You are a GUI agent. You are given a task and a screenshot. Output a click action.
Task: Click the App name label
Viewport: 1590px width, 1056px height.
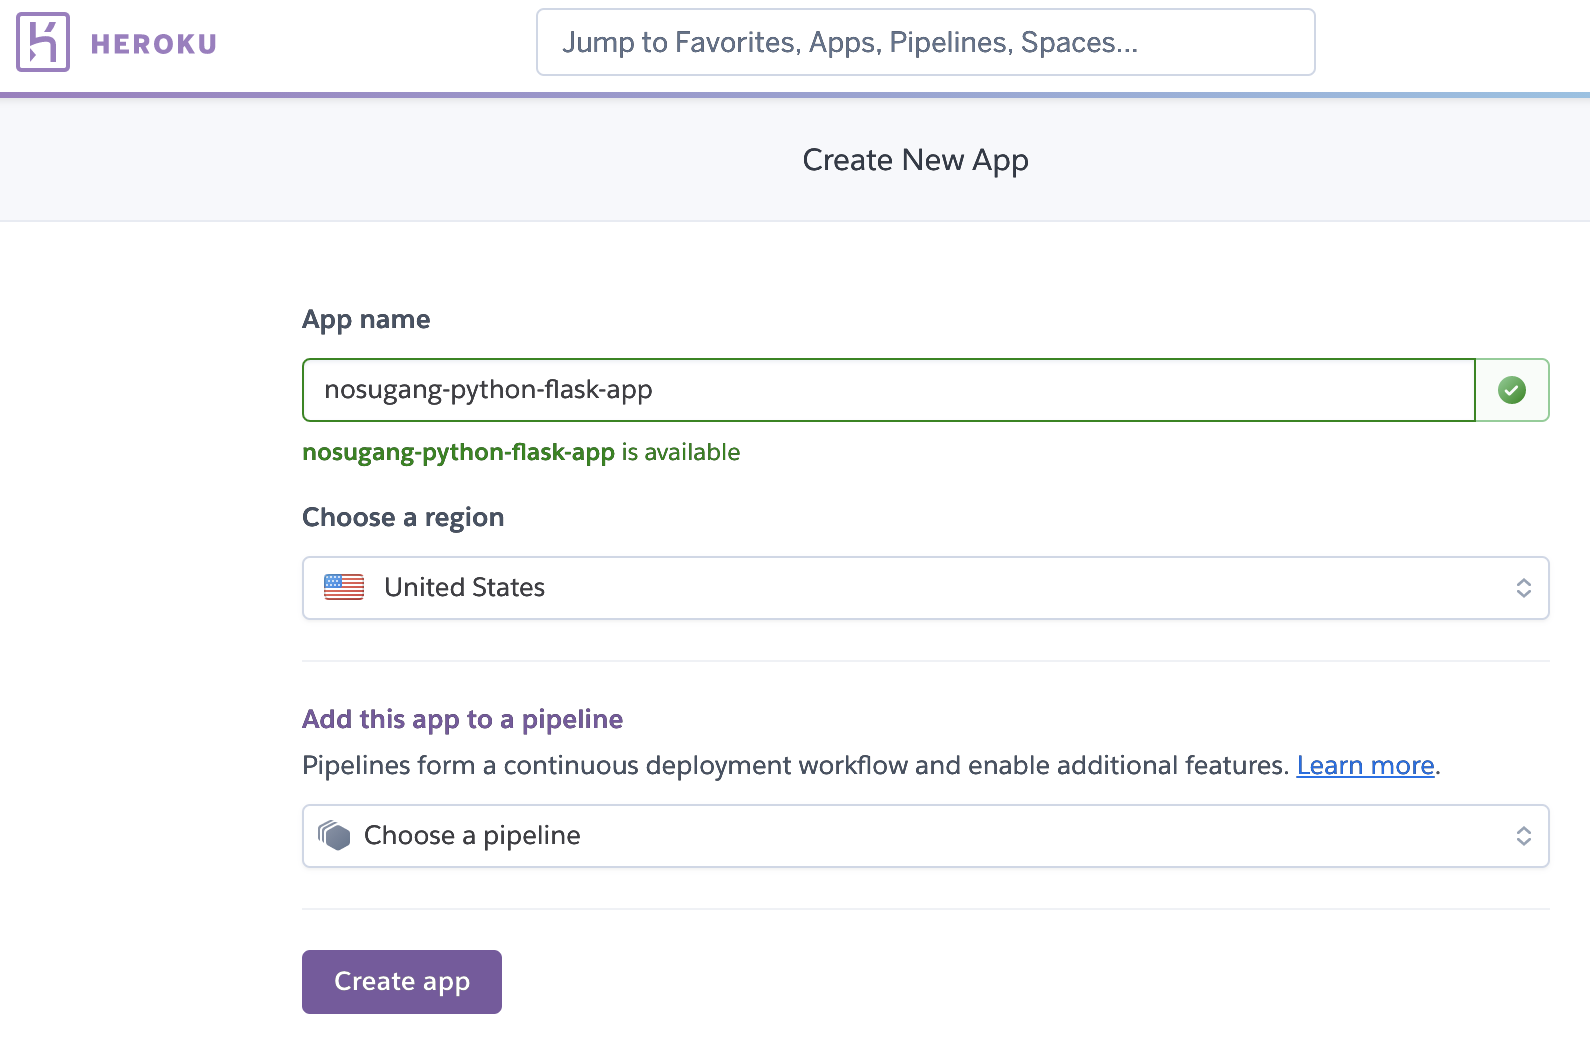click(366, 319)
